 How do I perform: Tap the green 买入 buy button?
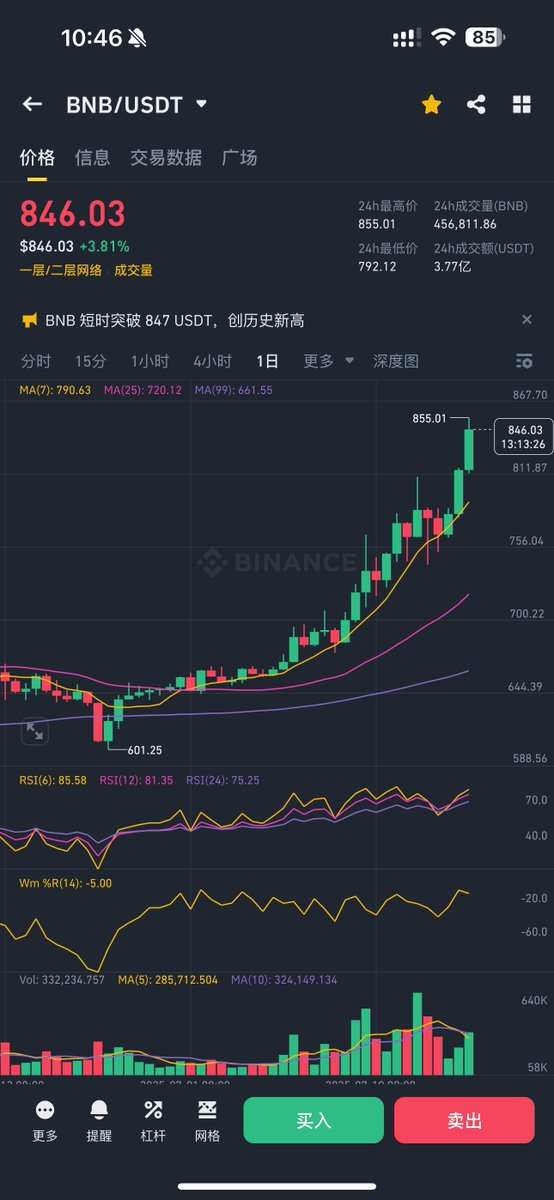(313, 1120)
